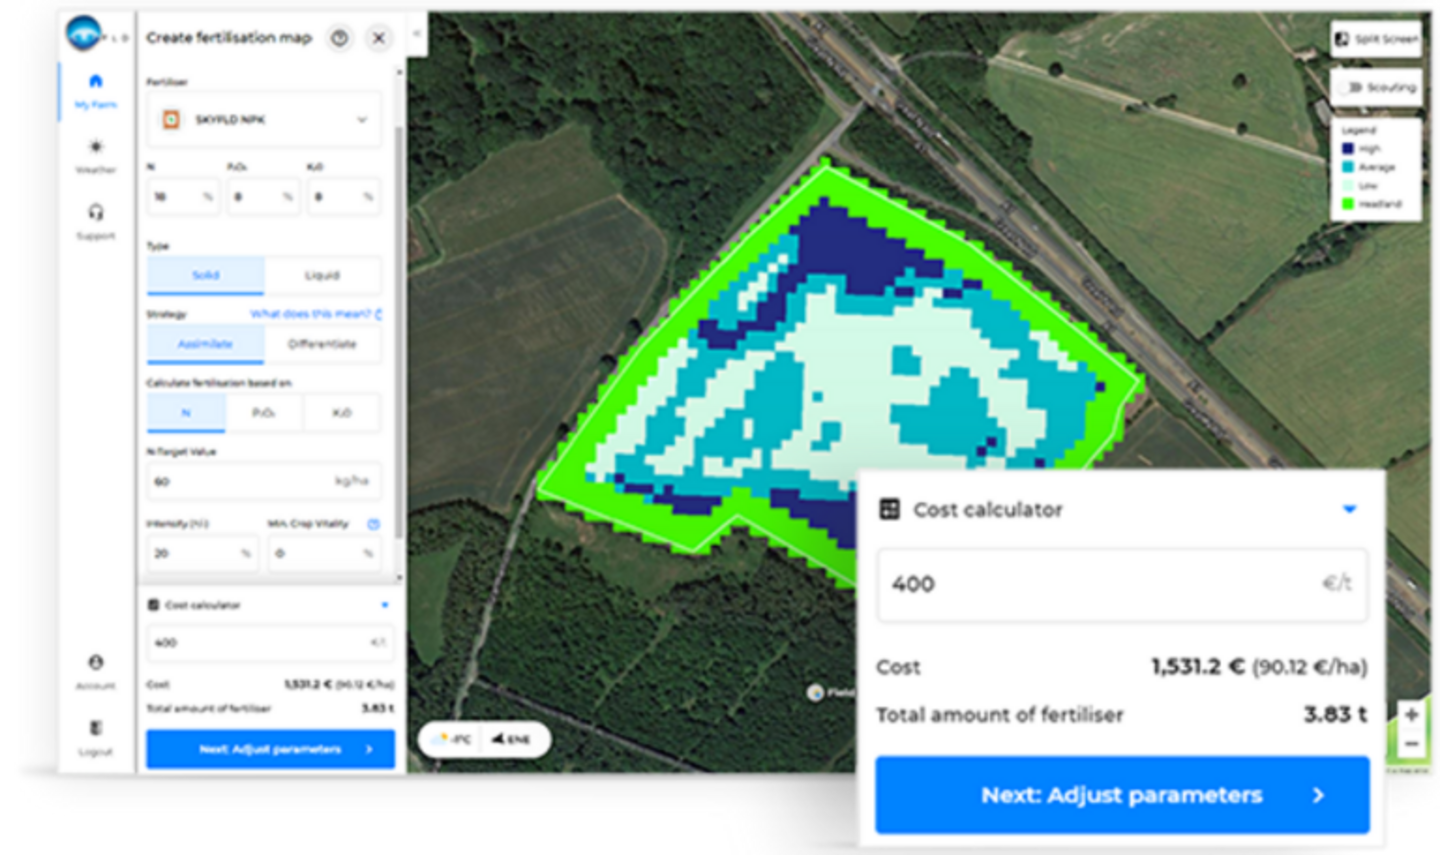Click the Intensity percentage input field
Screen dimensions: 1440x855
[203, 553]
